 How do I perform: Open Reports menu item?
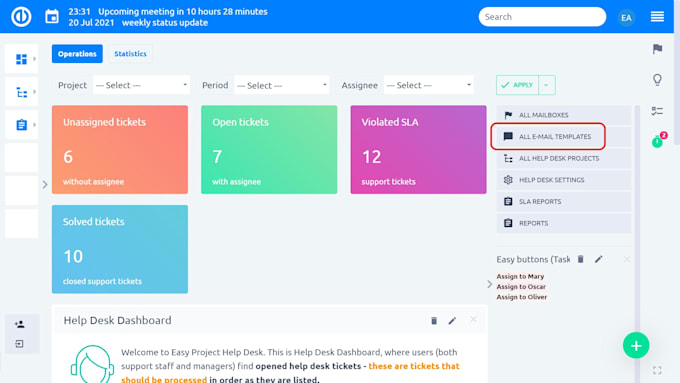[563, 223]
